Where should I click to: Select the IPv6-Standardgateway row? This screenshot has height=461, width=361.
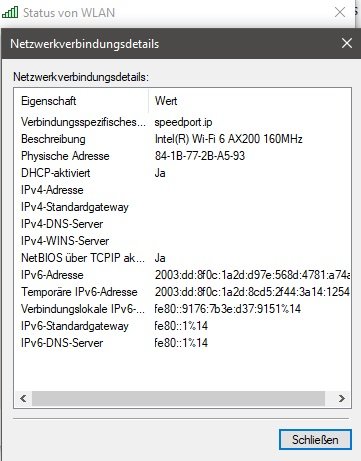pos(182,326)
